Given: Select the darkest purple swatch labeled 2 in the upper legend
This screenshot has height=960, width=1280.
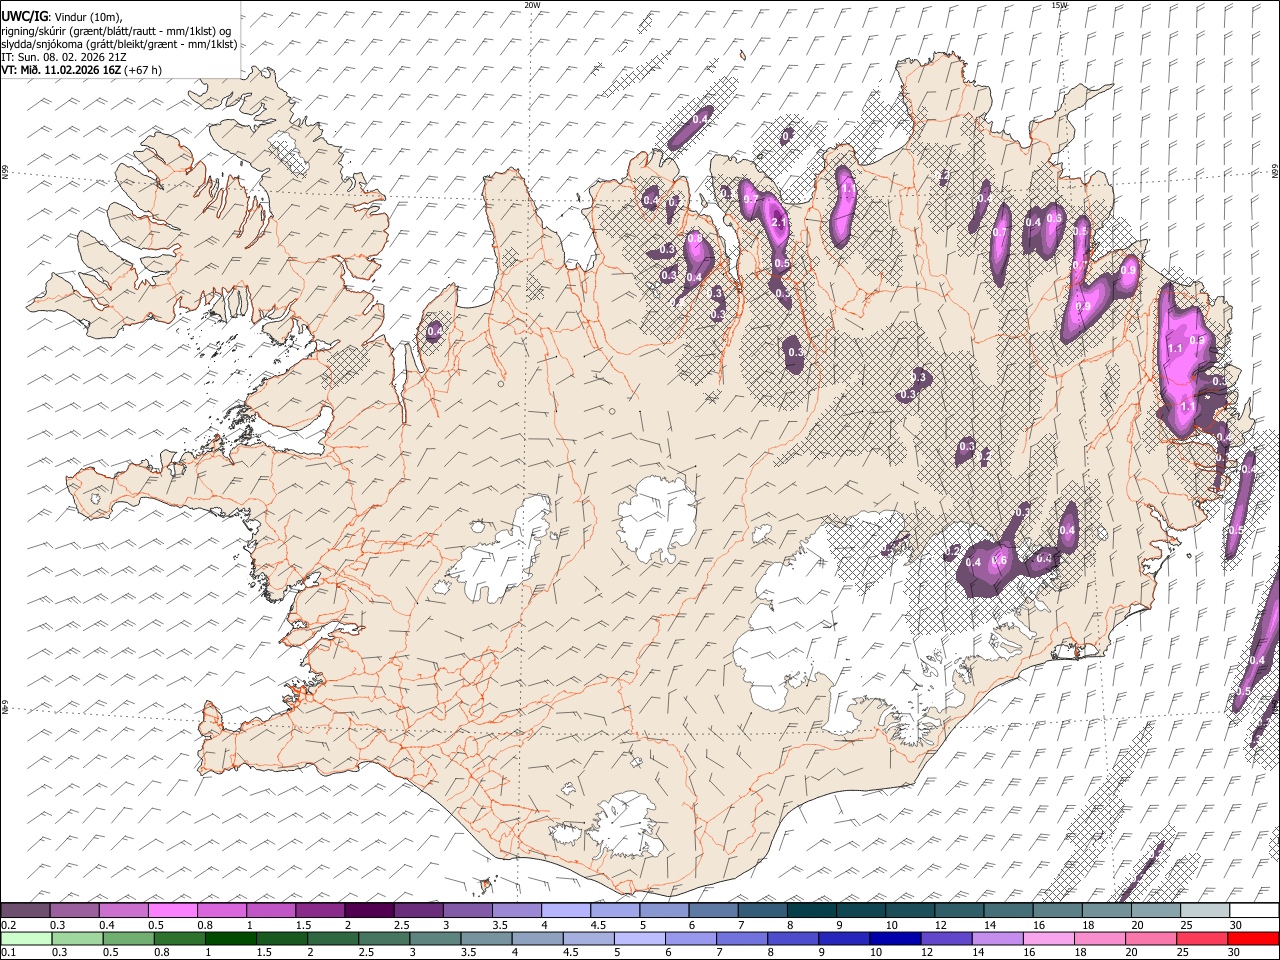Looking at the screenshot, I should pos(369,910).
